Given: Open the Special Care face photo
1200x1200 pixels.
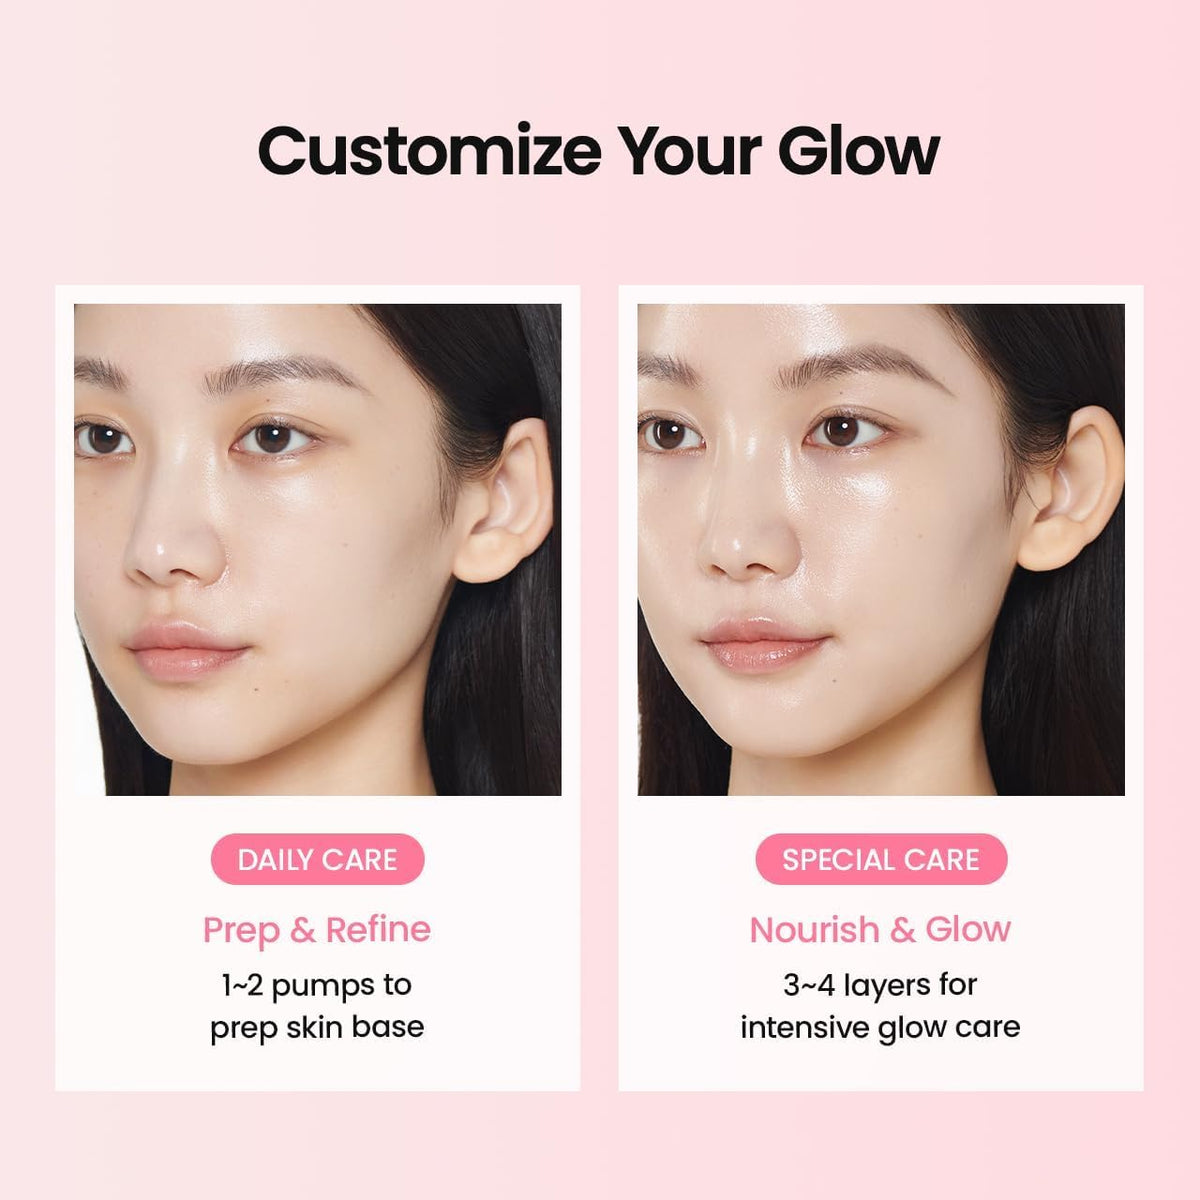Looking at the screenshot, I should coord(881,550).
